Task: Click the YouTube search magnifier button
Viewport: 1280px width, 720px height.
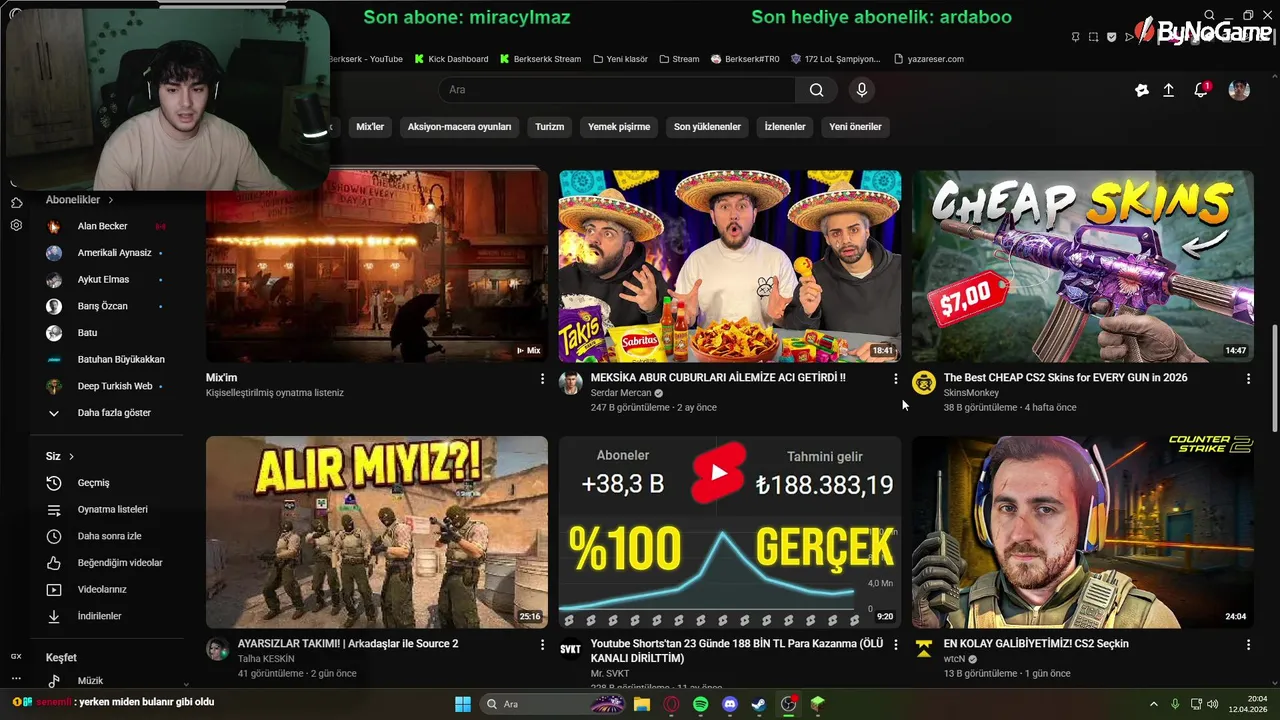Action: [x=816, y=90]
